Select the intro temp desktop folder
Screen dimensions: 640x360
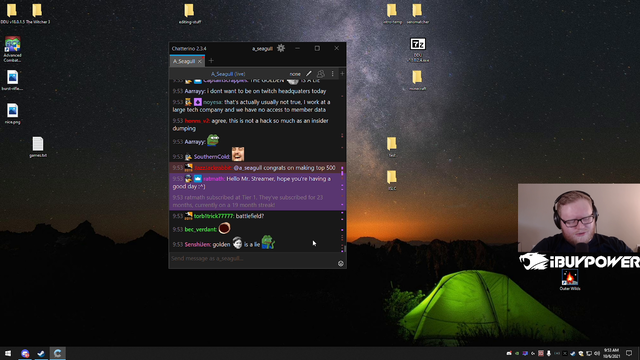(x=392, y=13)
